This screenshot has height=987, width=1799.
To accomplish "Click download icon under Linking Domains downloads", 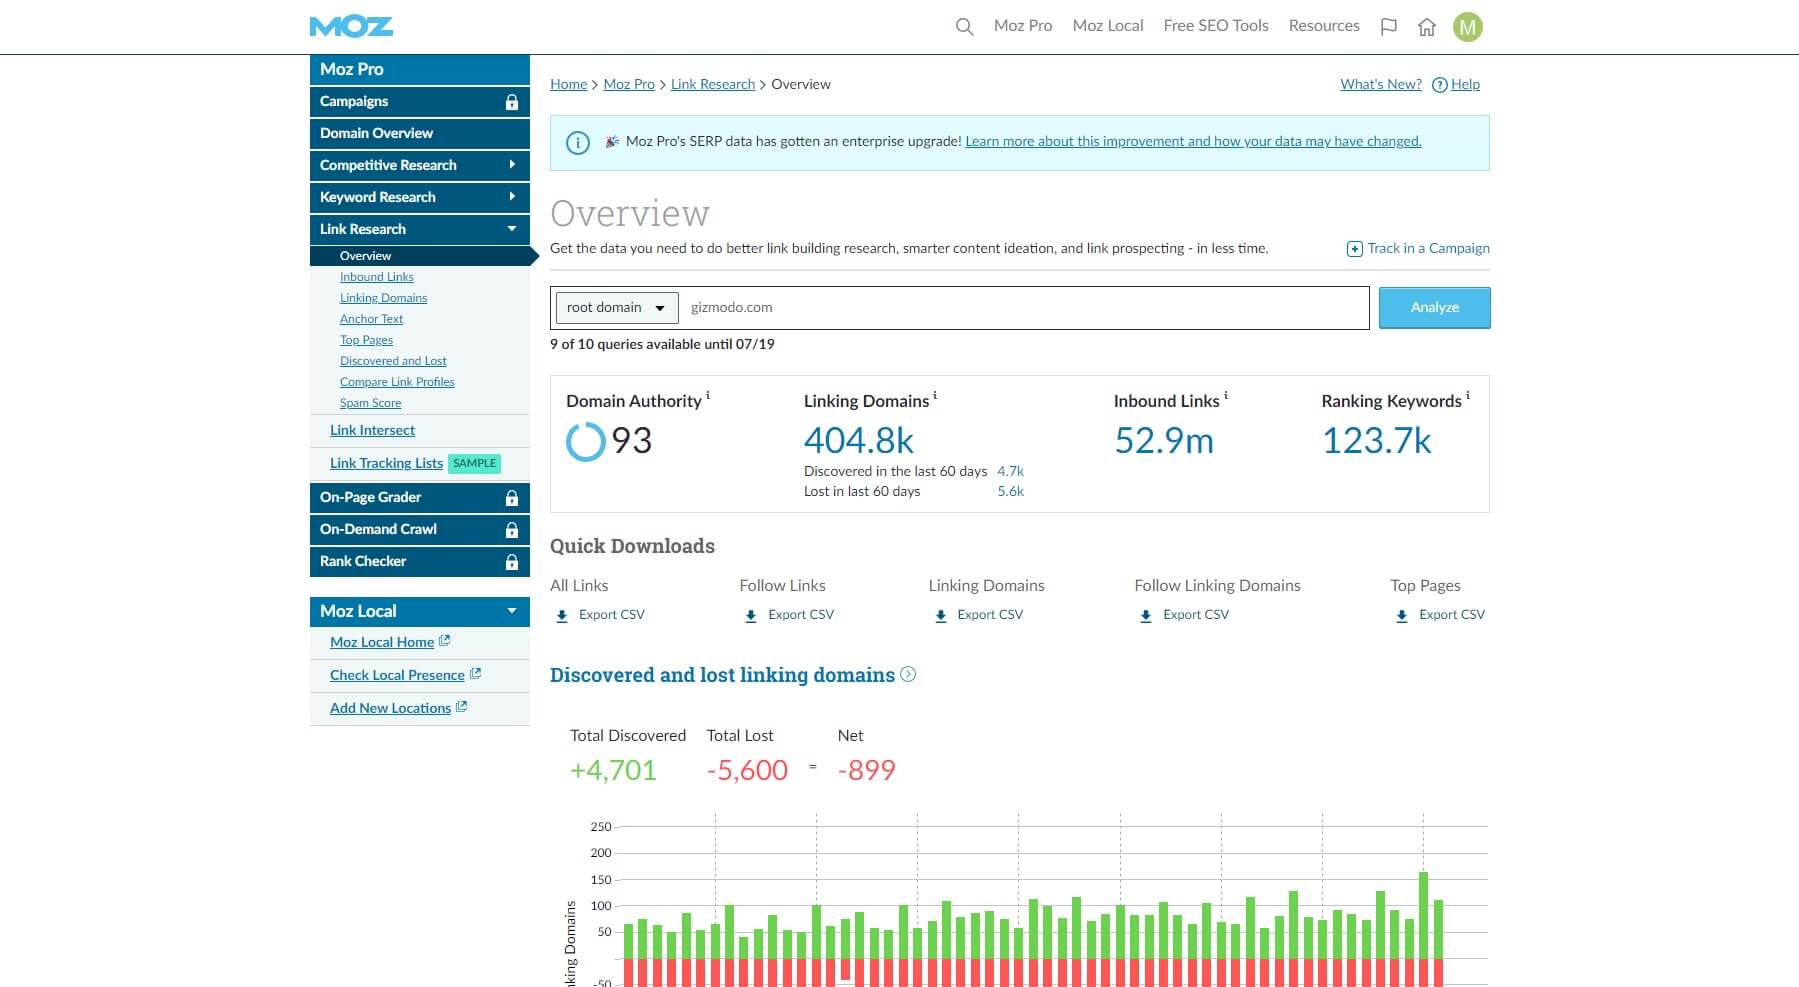I will coord(941,616).
